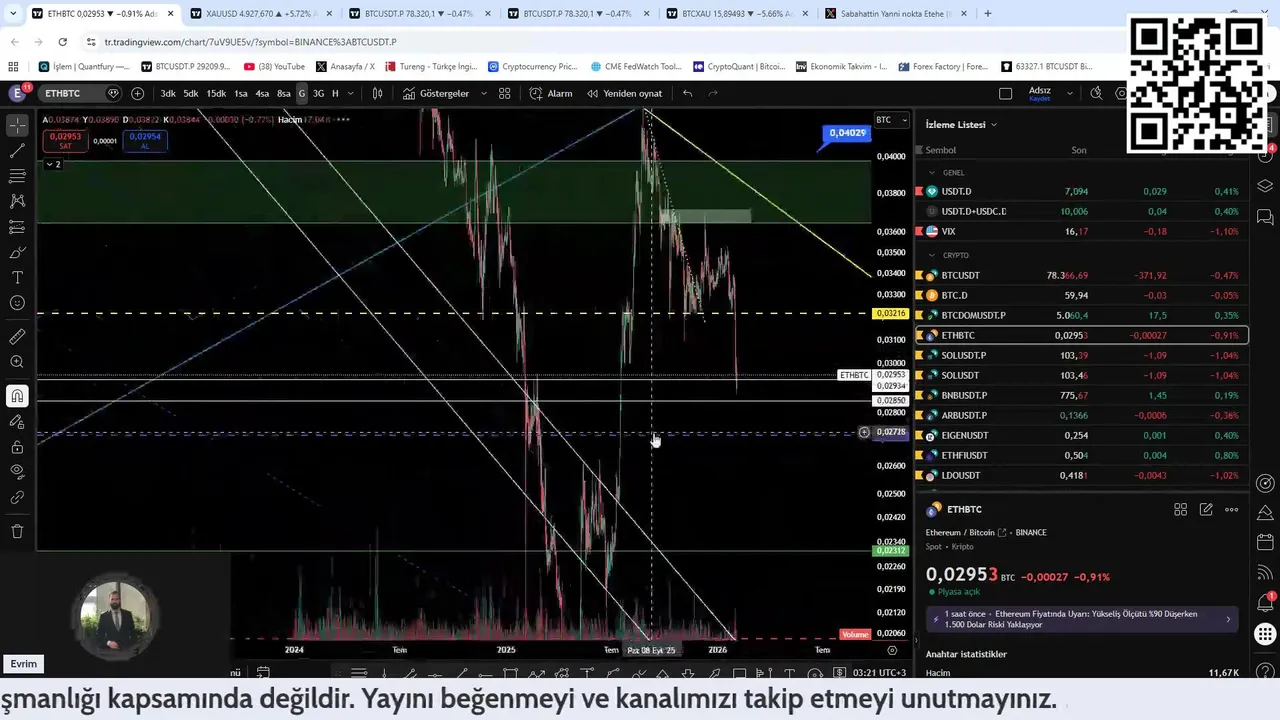Select the 3dk timeframe

coord(168,93)
